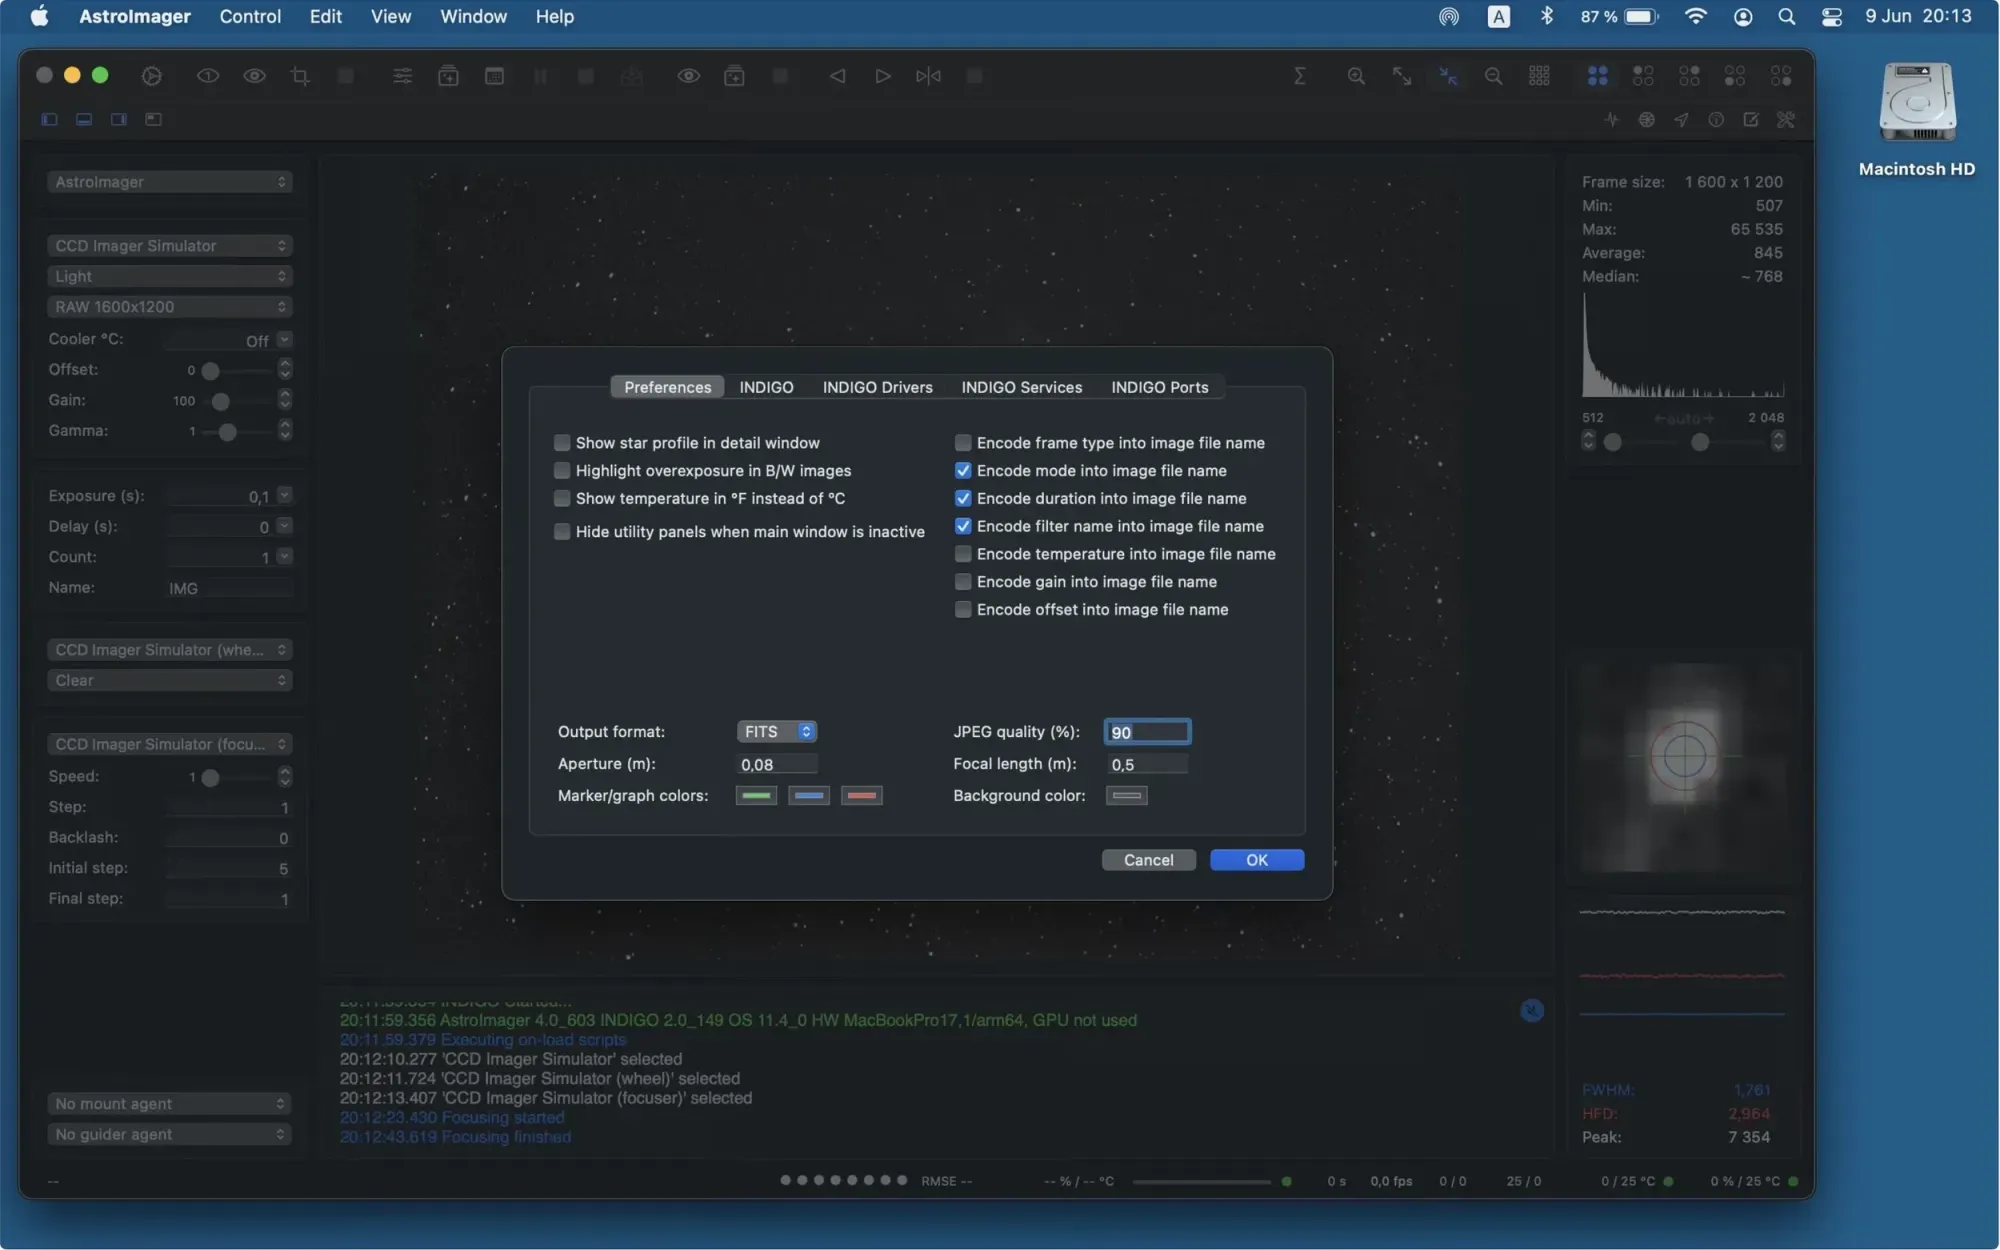Open the Output format FITS dropdown
Screen dimensions: 2000x1250
click(x=777, y=732)
